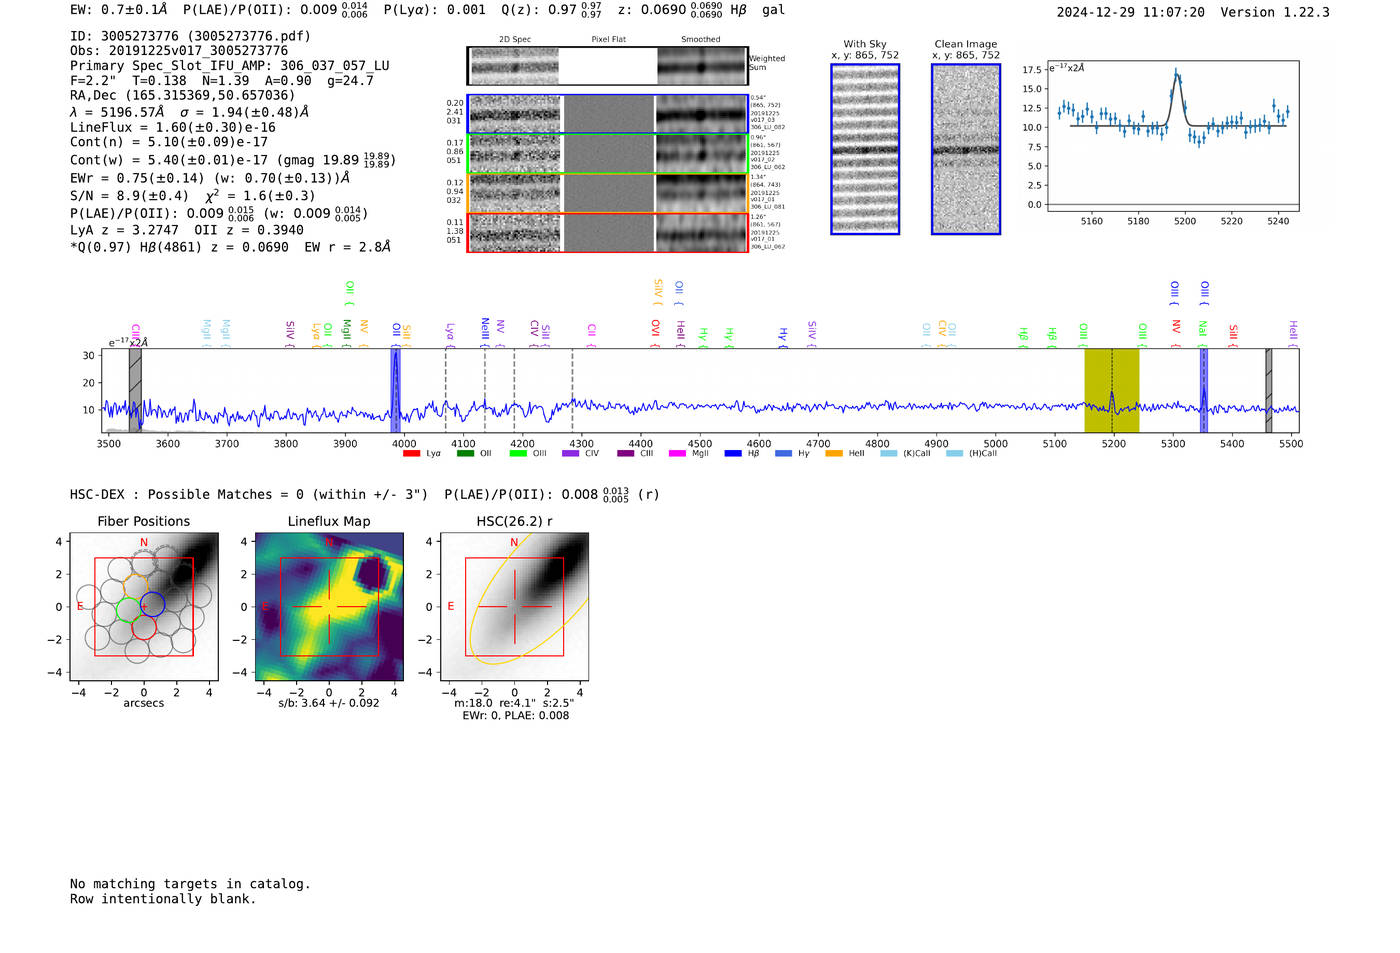Click the blue Hβ legend swatch
The height and width of the screenshot is (953, 1400).
tap(733, 454)
